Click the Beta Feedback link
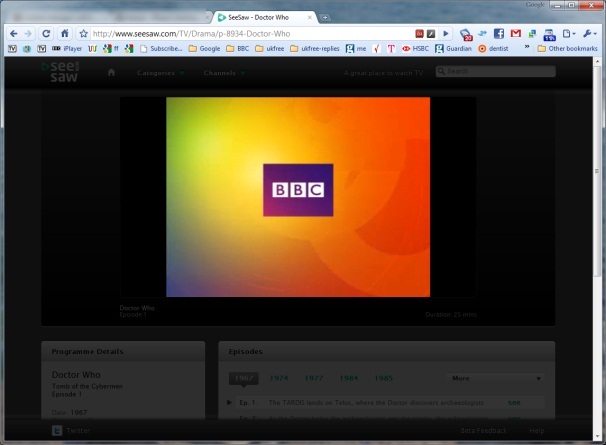The height and width of the screenshot is (445, 606). pyautogui.click(x=483, y=430)
